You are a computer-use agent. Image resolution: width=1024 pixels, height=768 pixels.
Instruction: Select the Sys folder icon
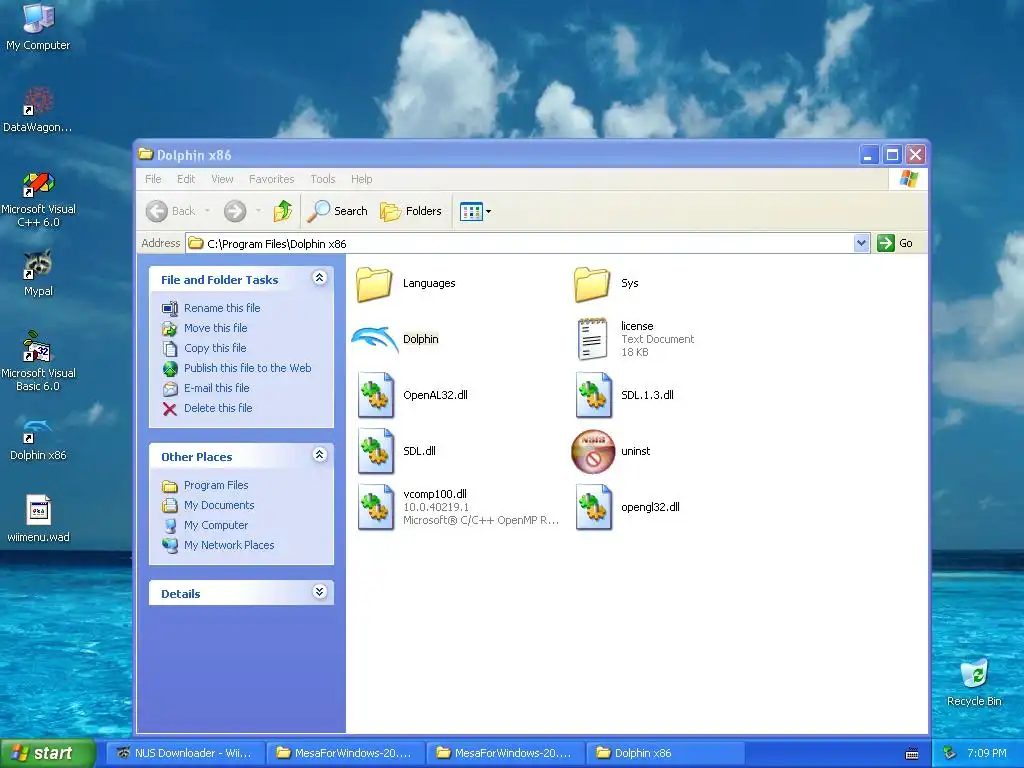pyautogui.click(x=592, y=284)
